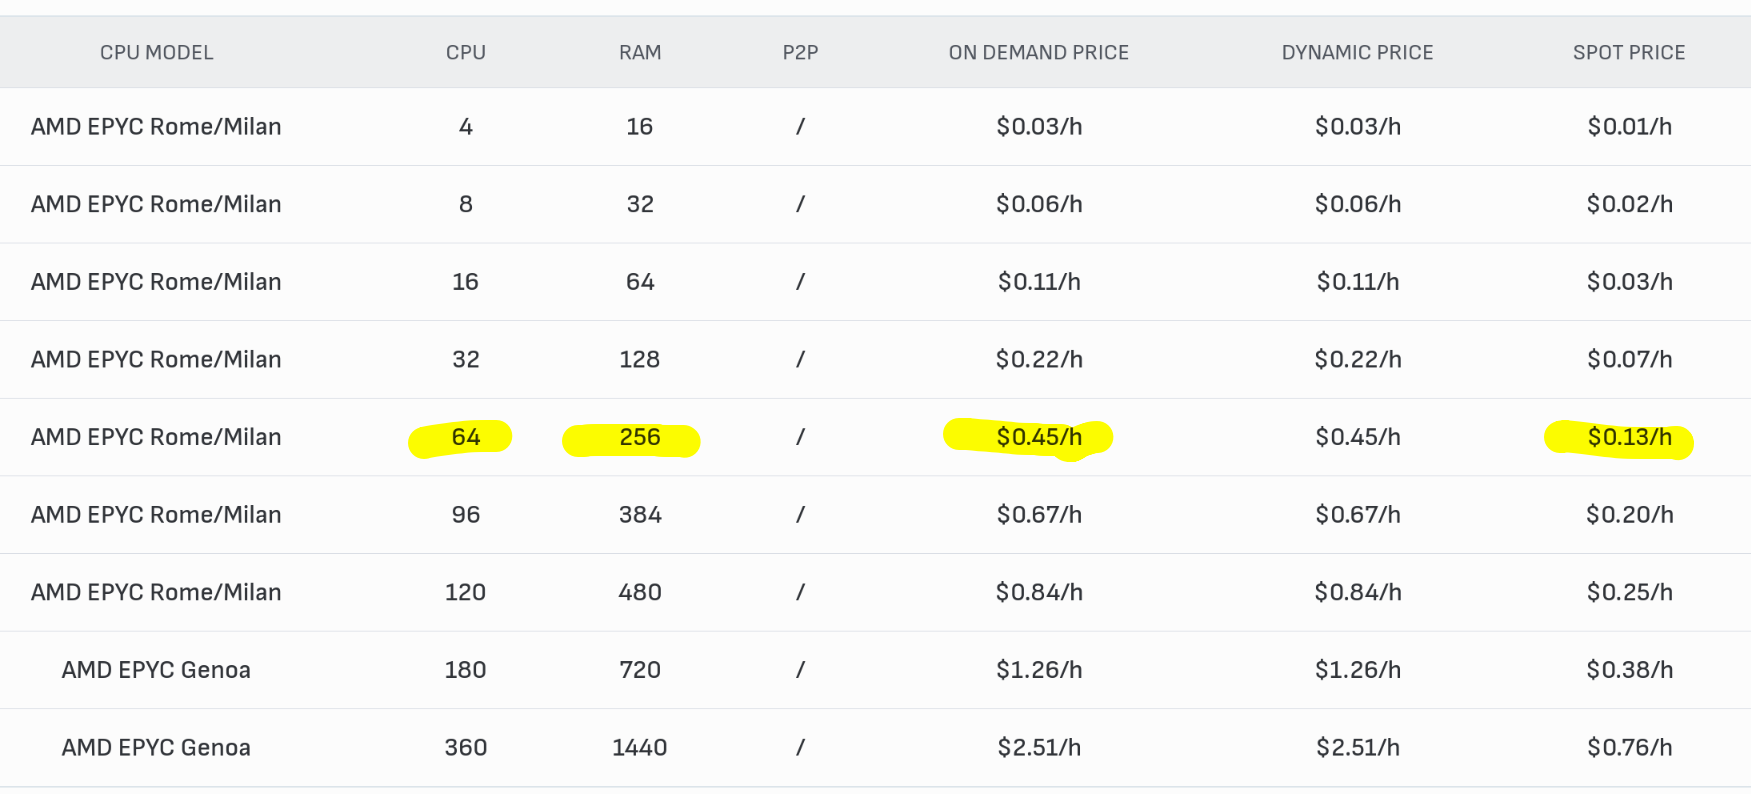Click the "CPU MODEL" column header
Screen dimensions: 1751x794
(156, 53)
